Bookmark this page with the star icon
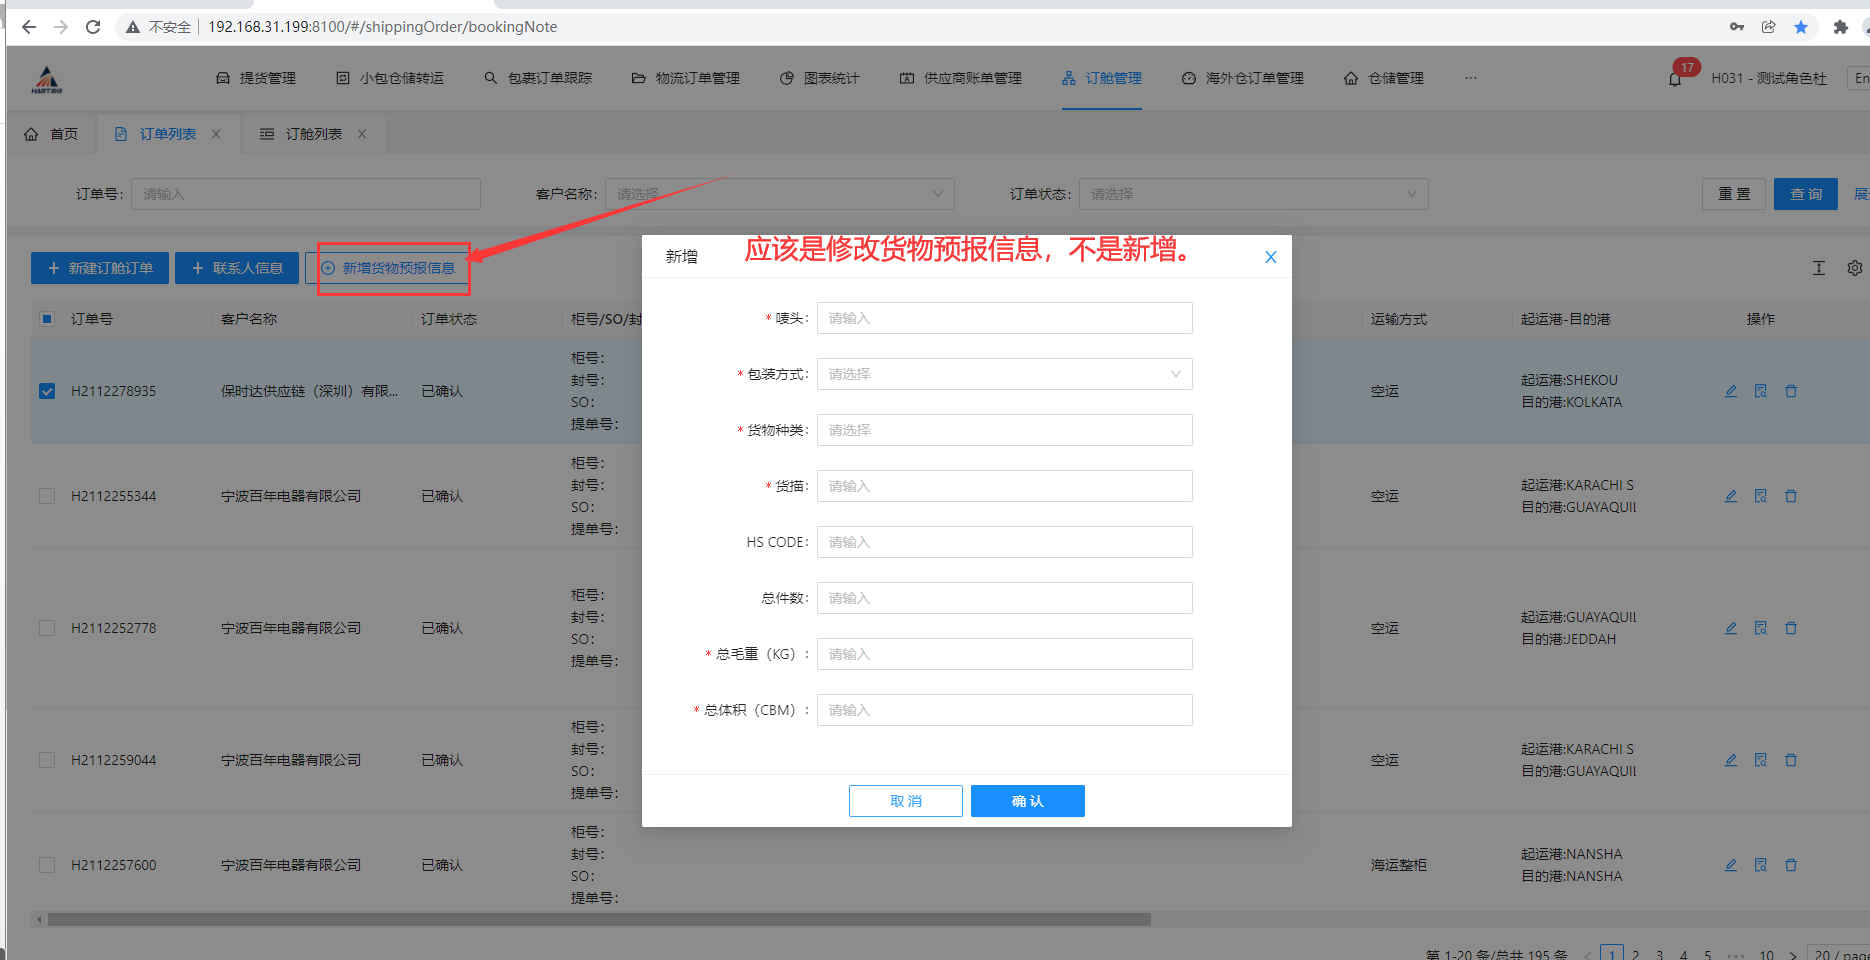The height and width of the screenshot is (960, 1870). point(1801,27)
